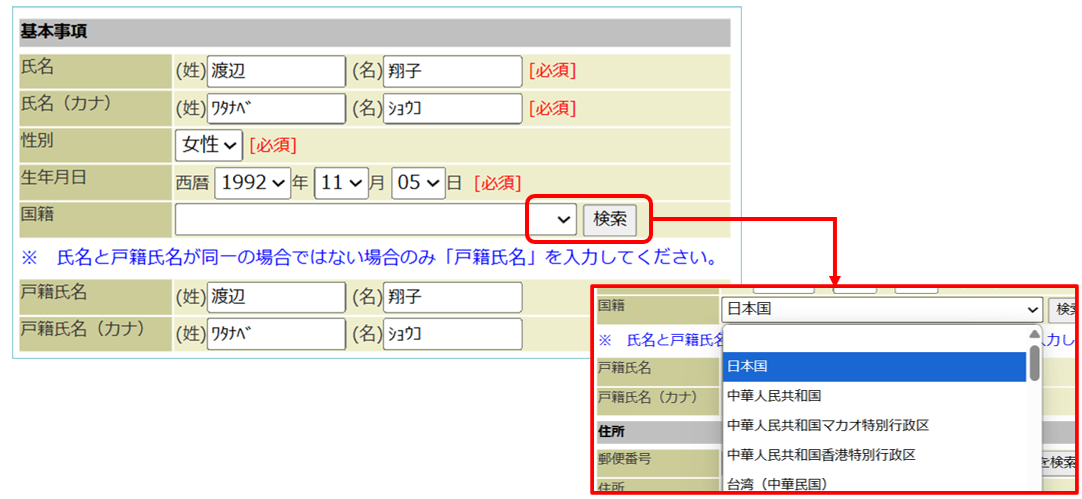This screenshot has height=499, width=1082.
Task: Choose 中華人民共和国マカオ特別行政区 option
Action: point(873,426)
